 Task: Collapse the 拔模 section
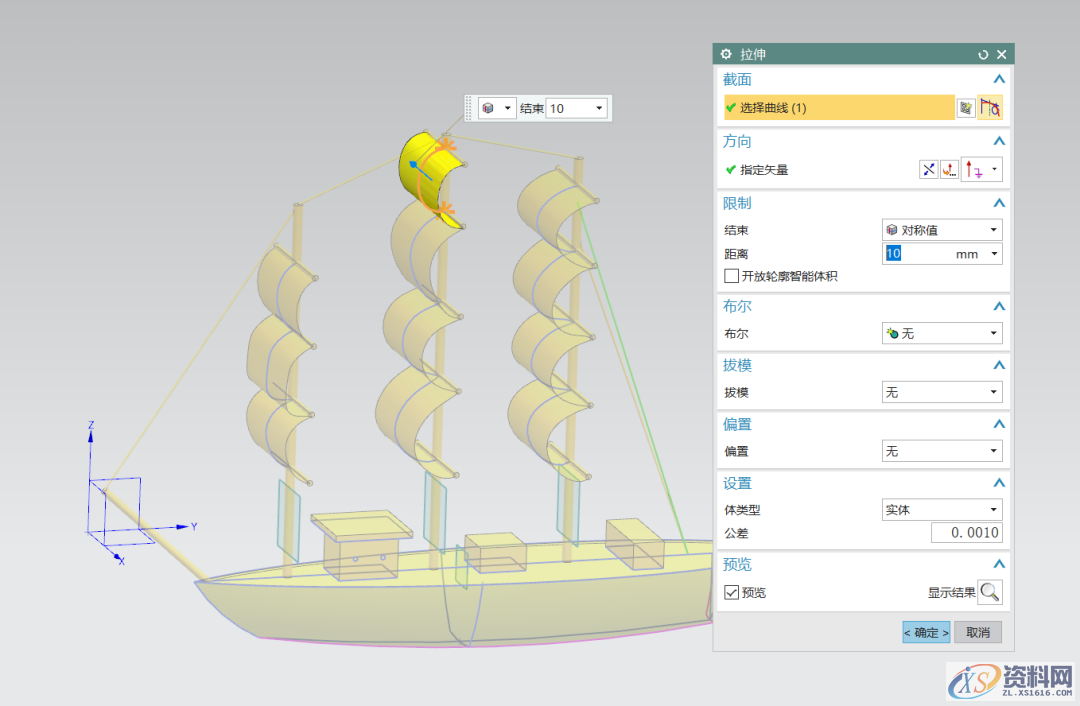997,366
